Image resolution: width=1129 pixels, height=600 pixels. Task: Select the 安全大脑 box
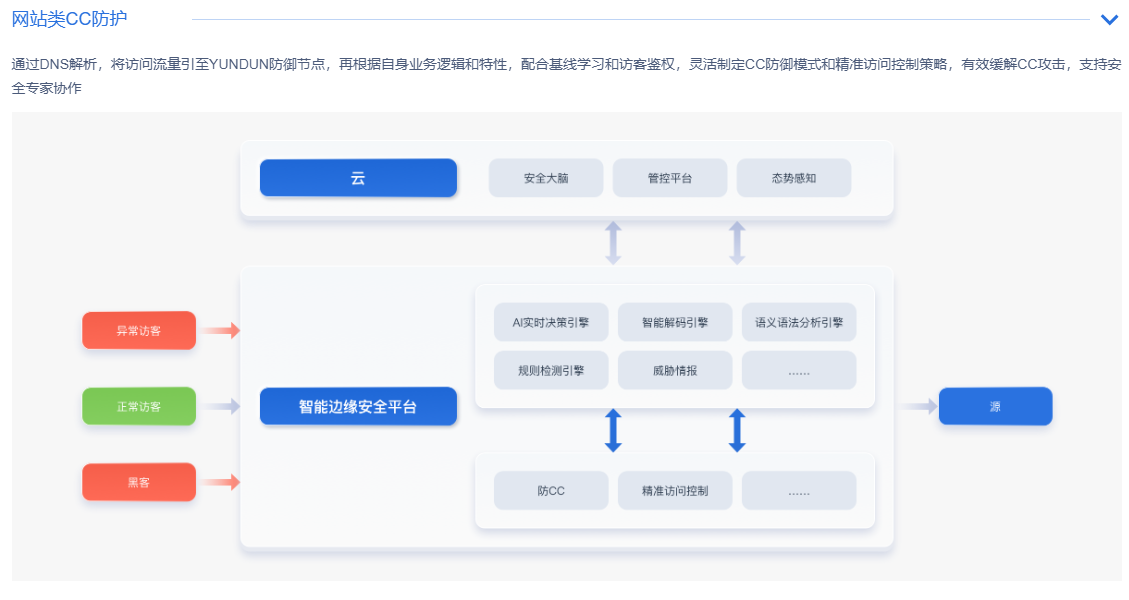(546, 178)
